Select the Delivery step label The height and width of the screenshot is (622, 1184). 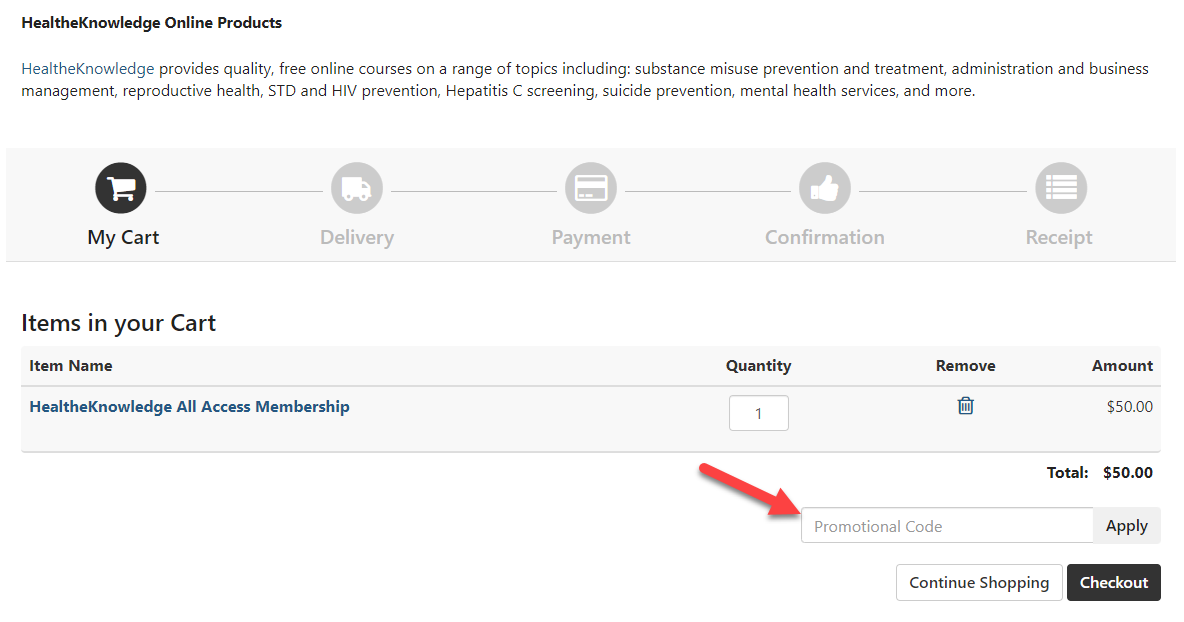[357, 238]
